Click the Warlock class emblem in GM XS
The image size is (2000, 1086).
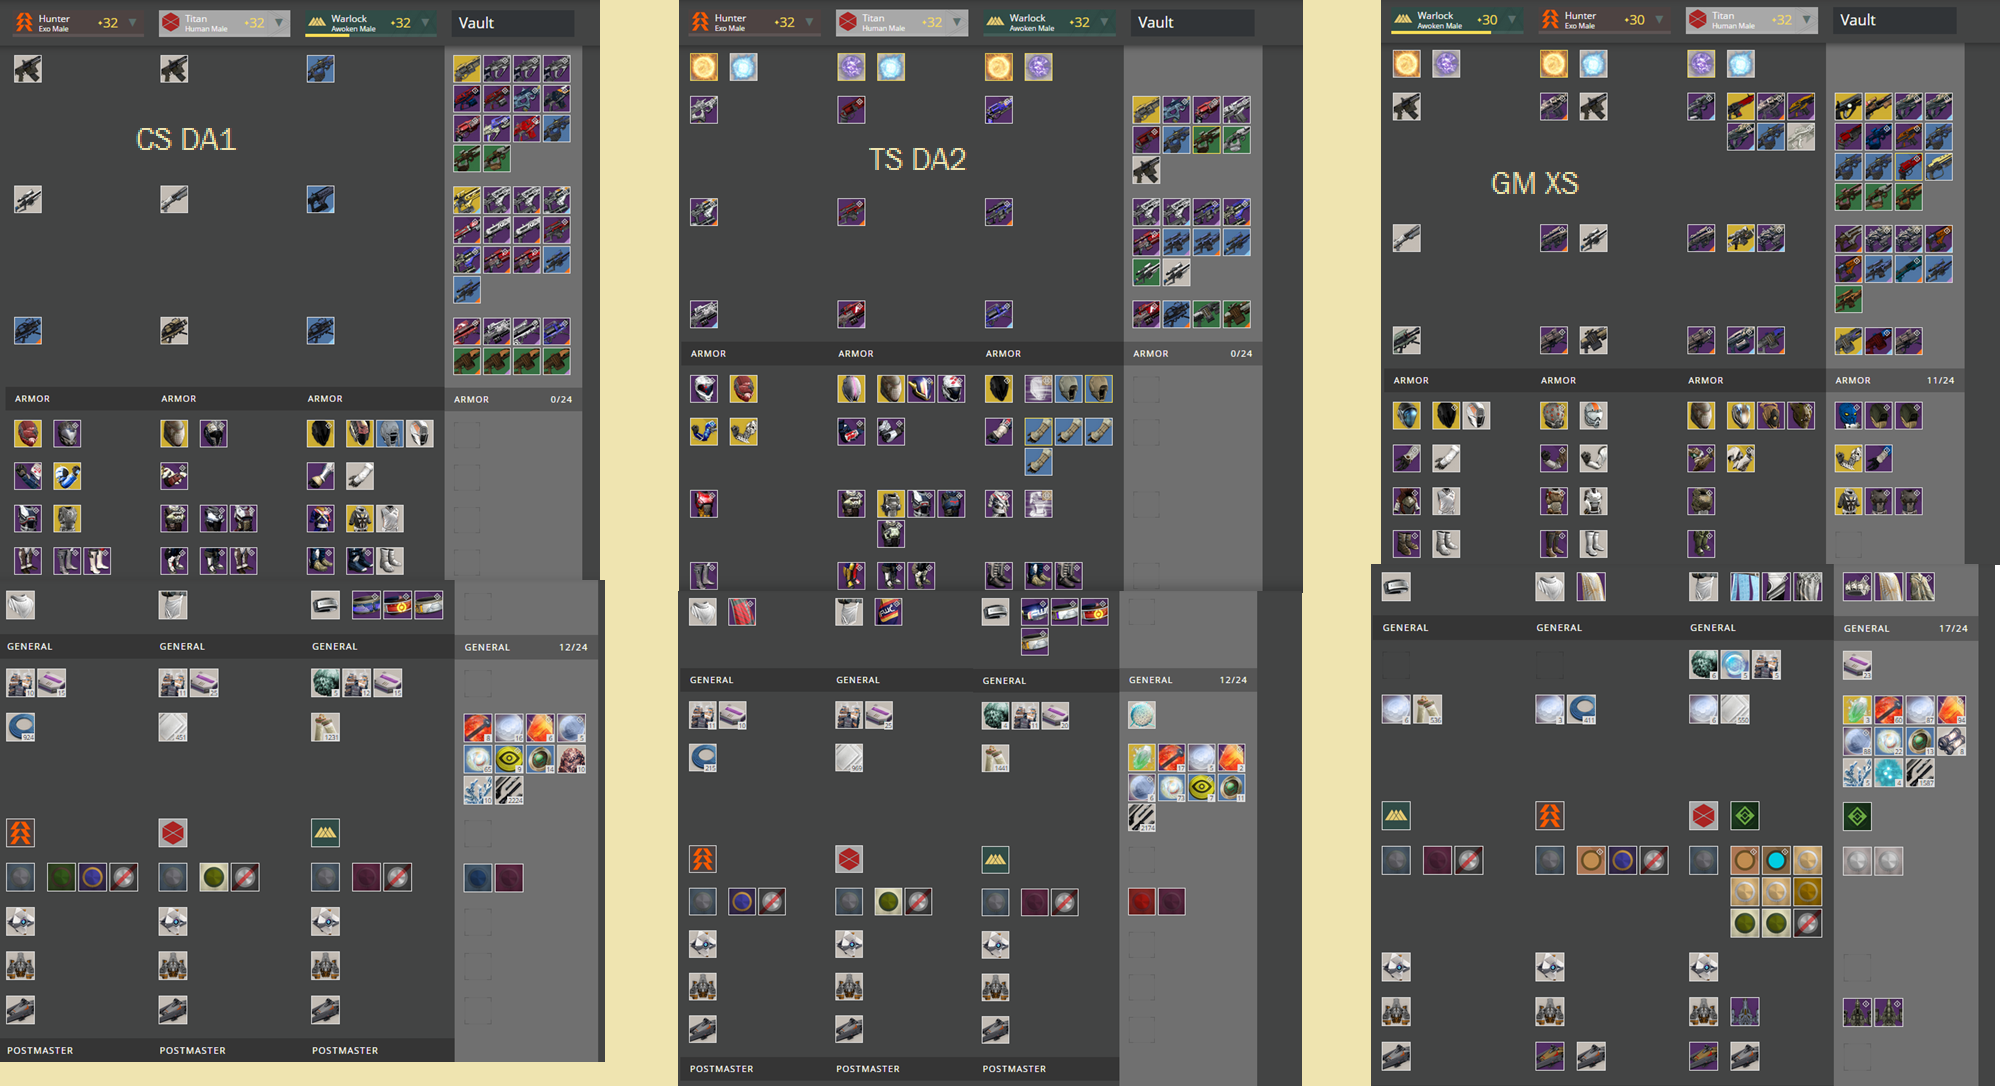(1396, 816)
